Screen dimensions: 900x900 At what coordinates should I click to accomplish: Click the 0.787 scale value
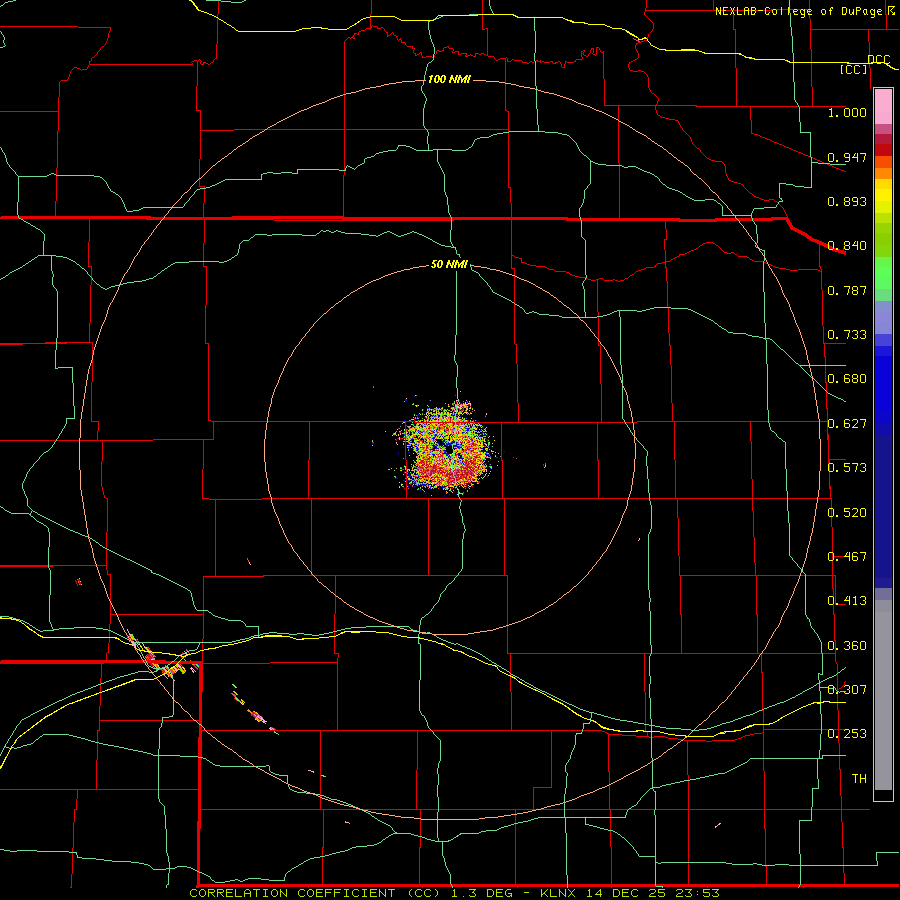tap(847, 290)
